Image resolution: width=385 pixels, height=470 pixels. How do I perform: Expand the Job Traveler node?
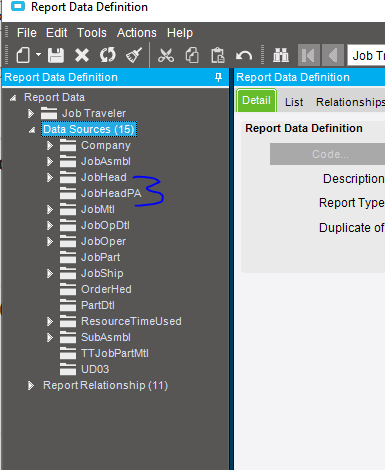31,113
